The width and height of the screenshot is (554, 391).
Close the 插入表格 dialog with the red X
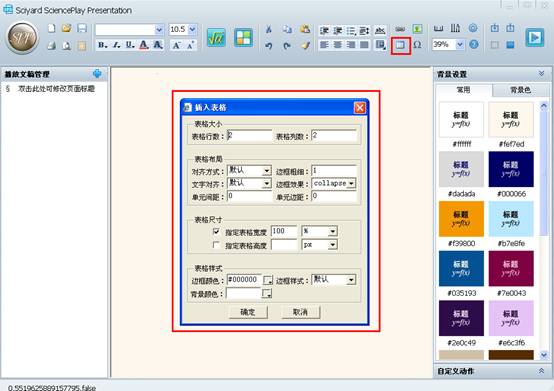click(360, 108)
